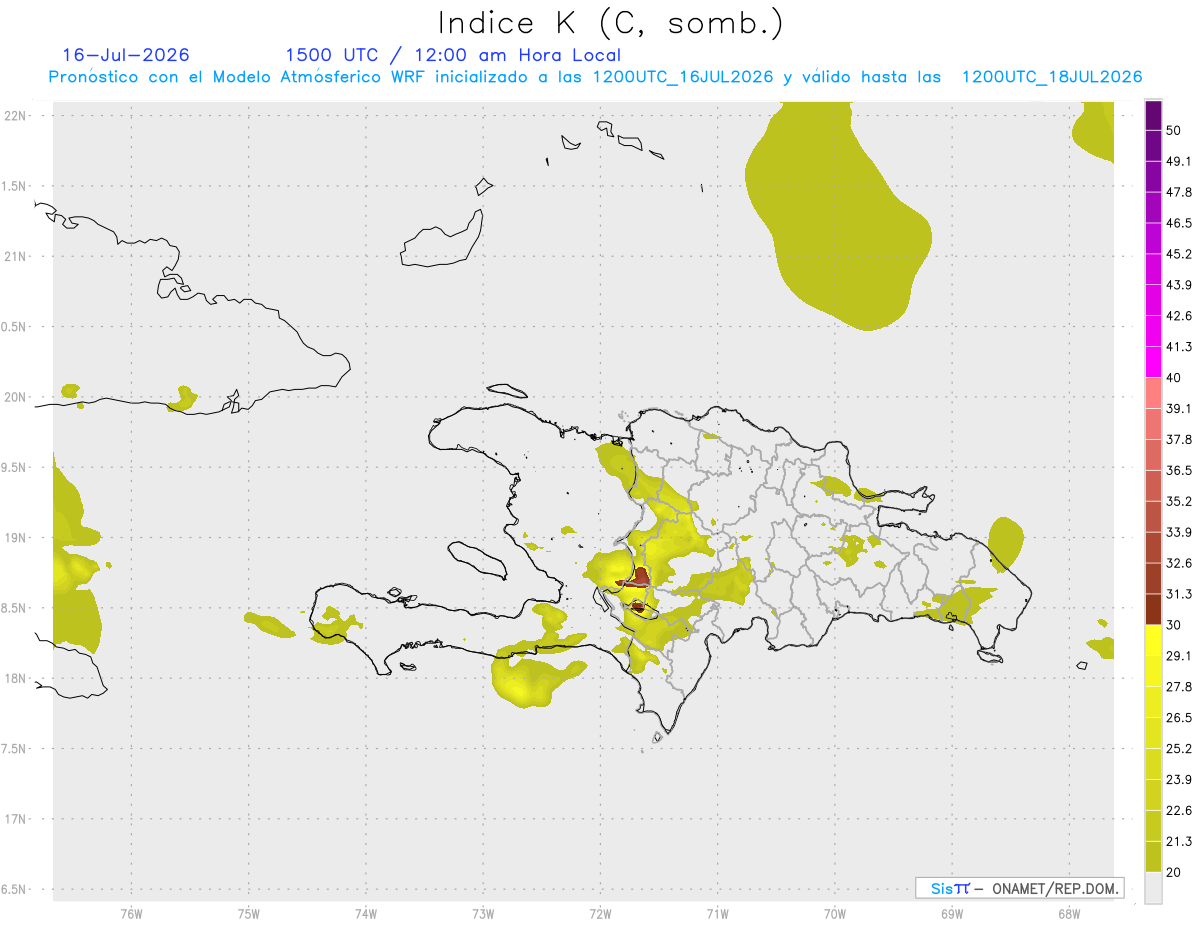The image size is (1200, 927).
Task: Click the colorbar value '25.2'
Action: click(1179, 748)
